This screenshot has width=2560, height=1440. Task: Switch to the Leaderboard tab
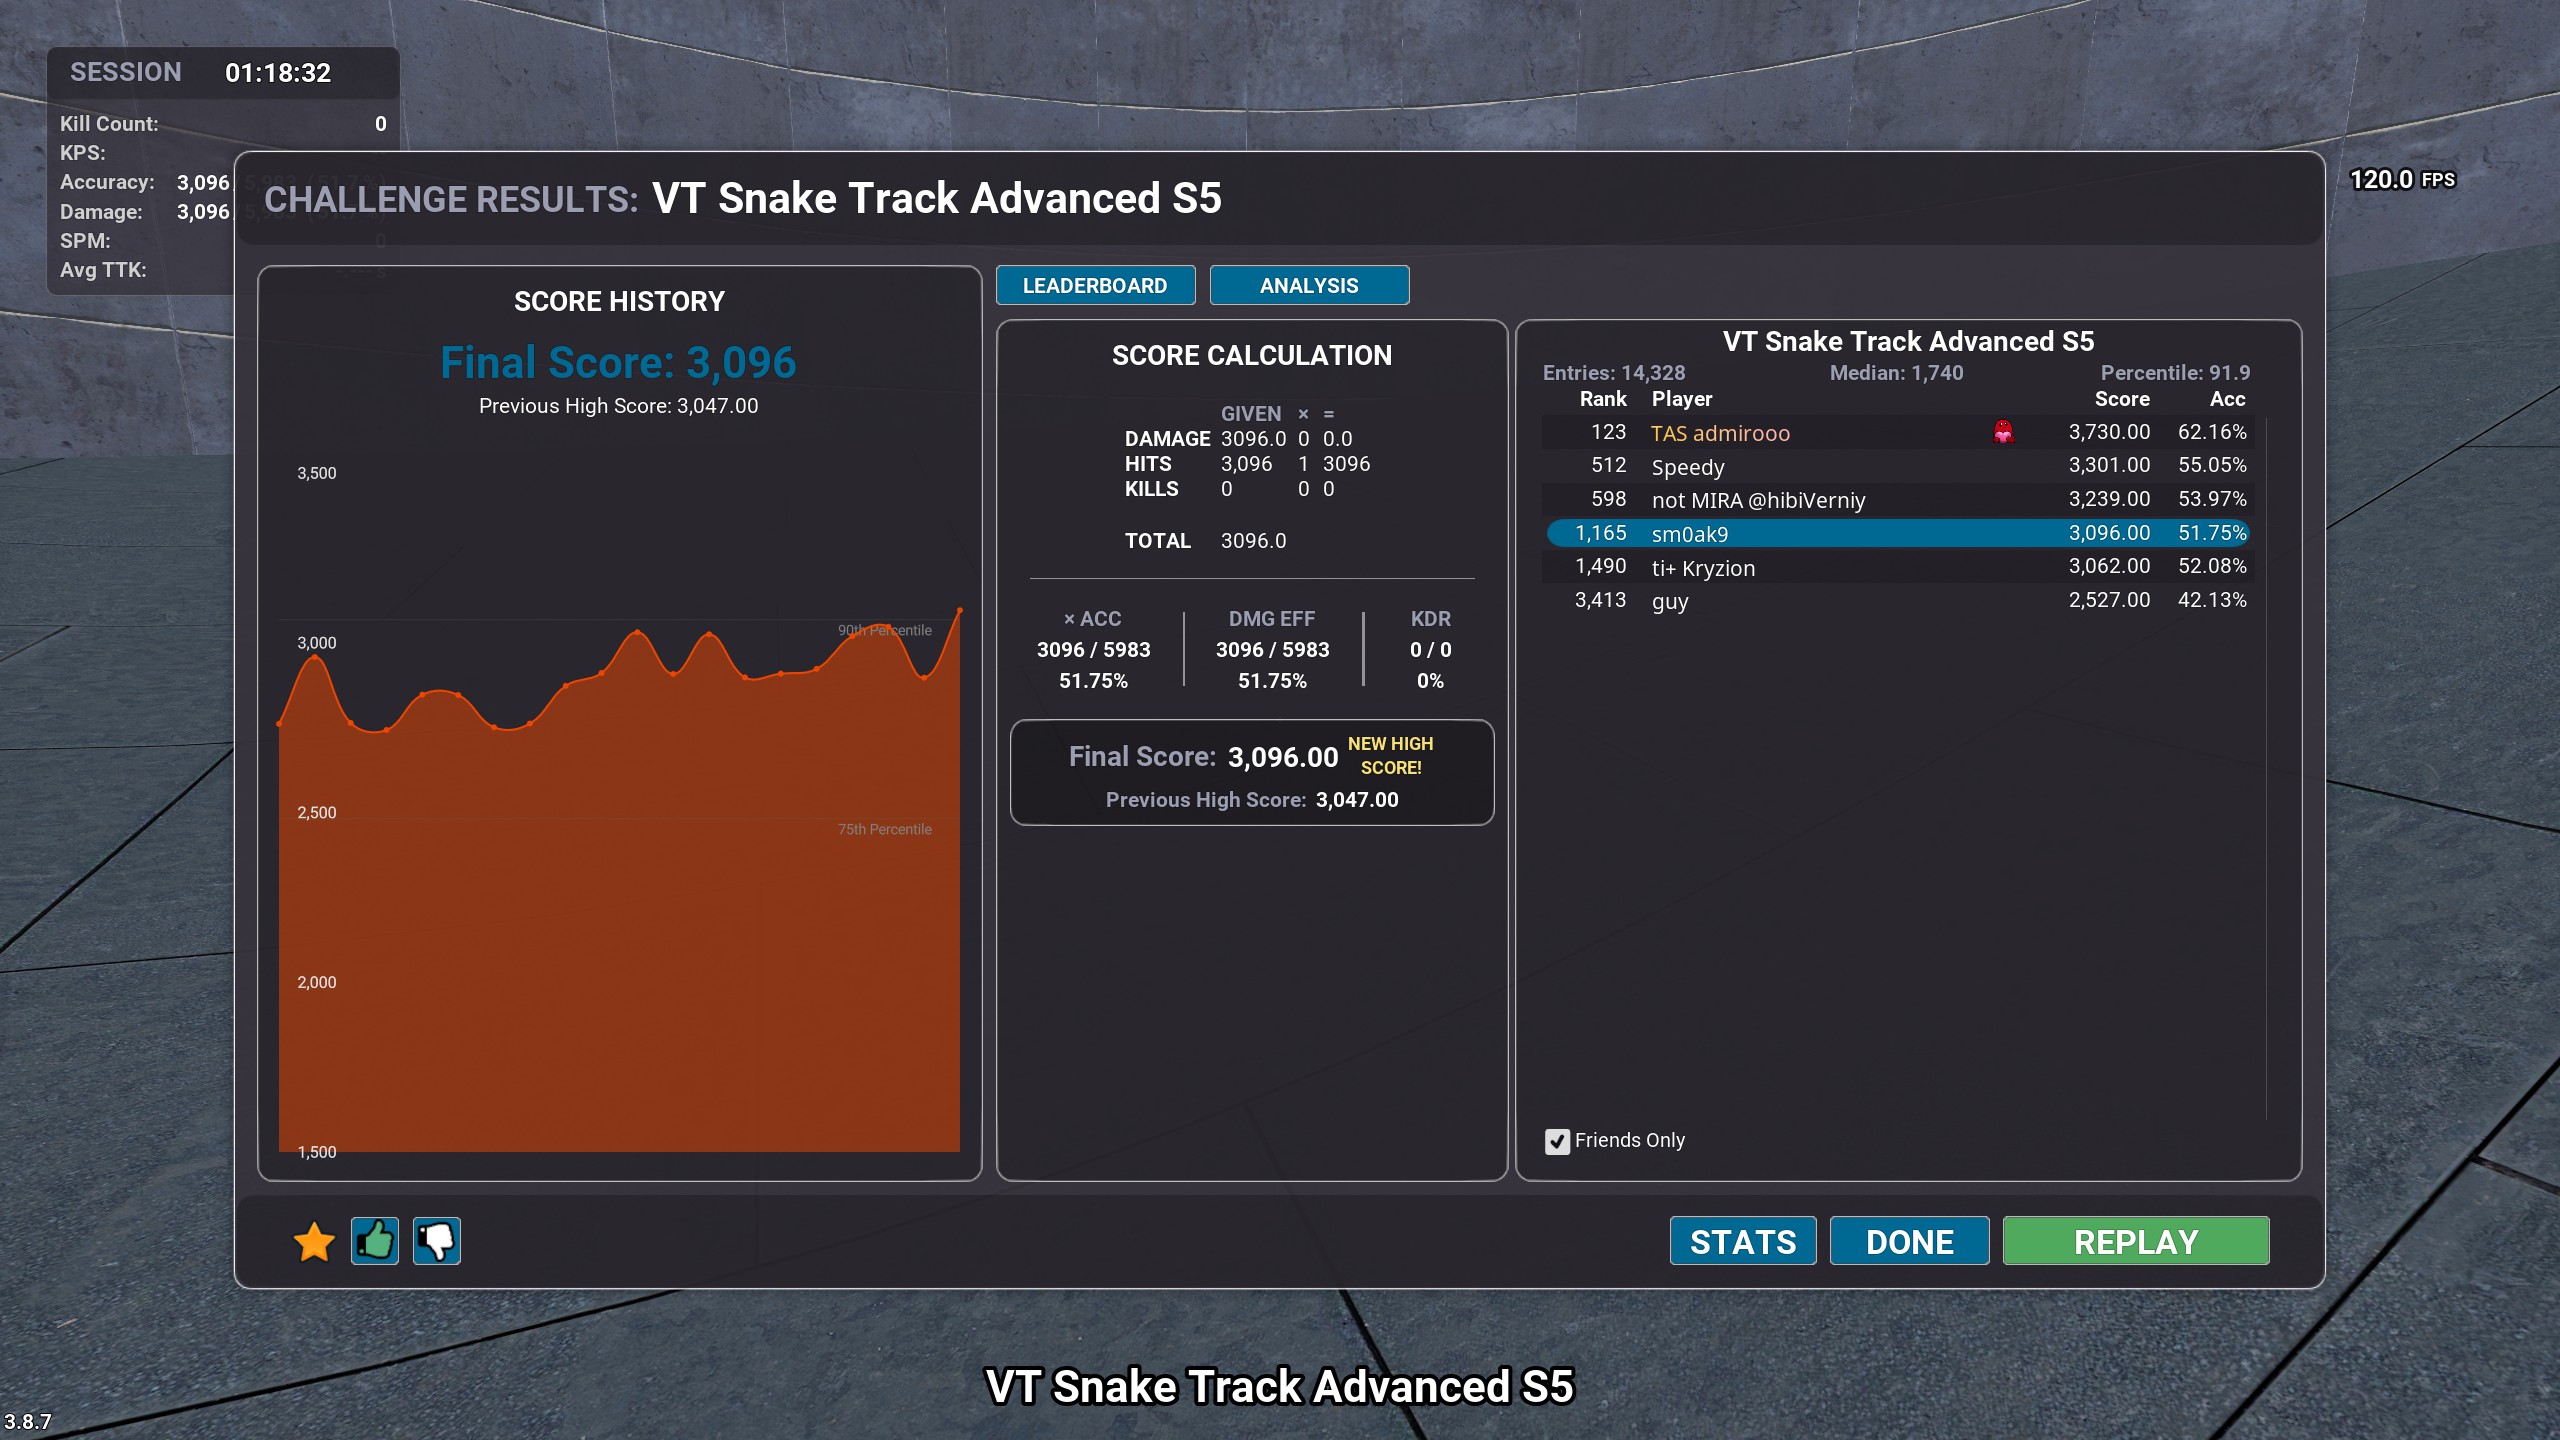pos(1095,286)
